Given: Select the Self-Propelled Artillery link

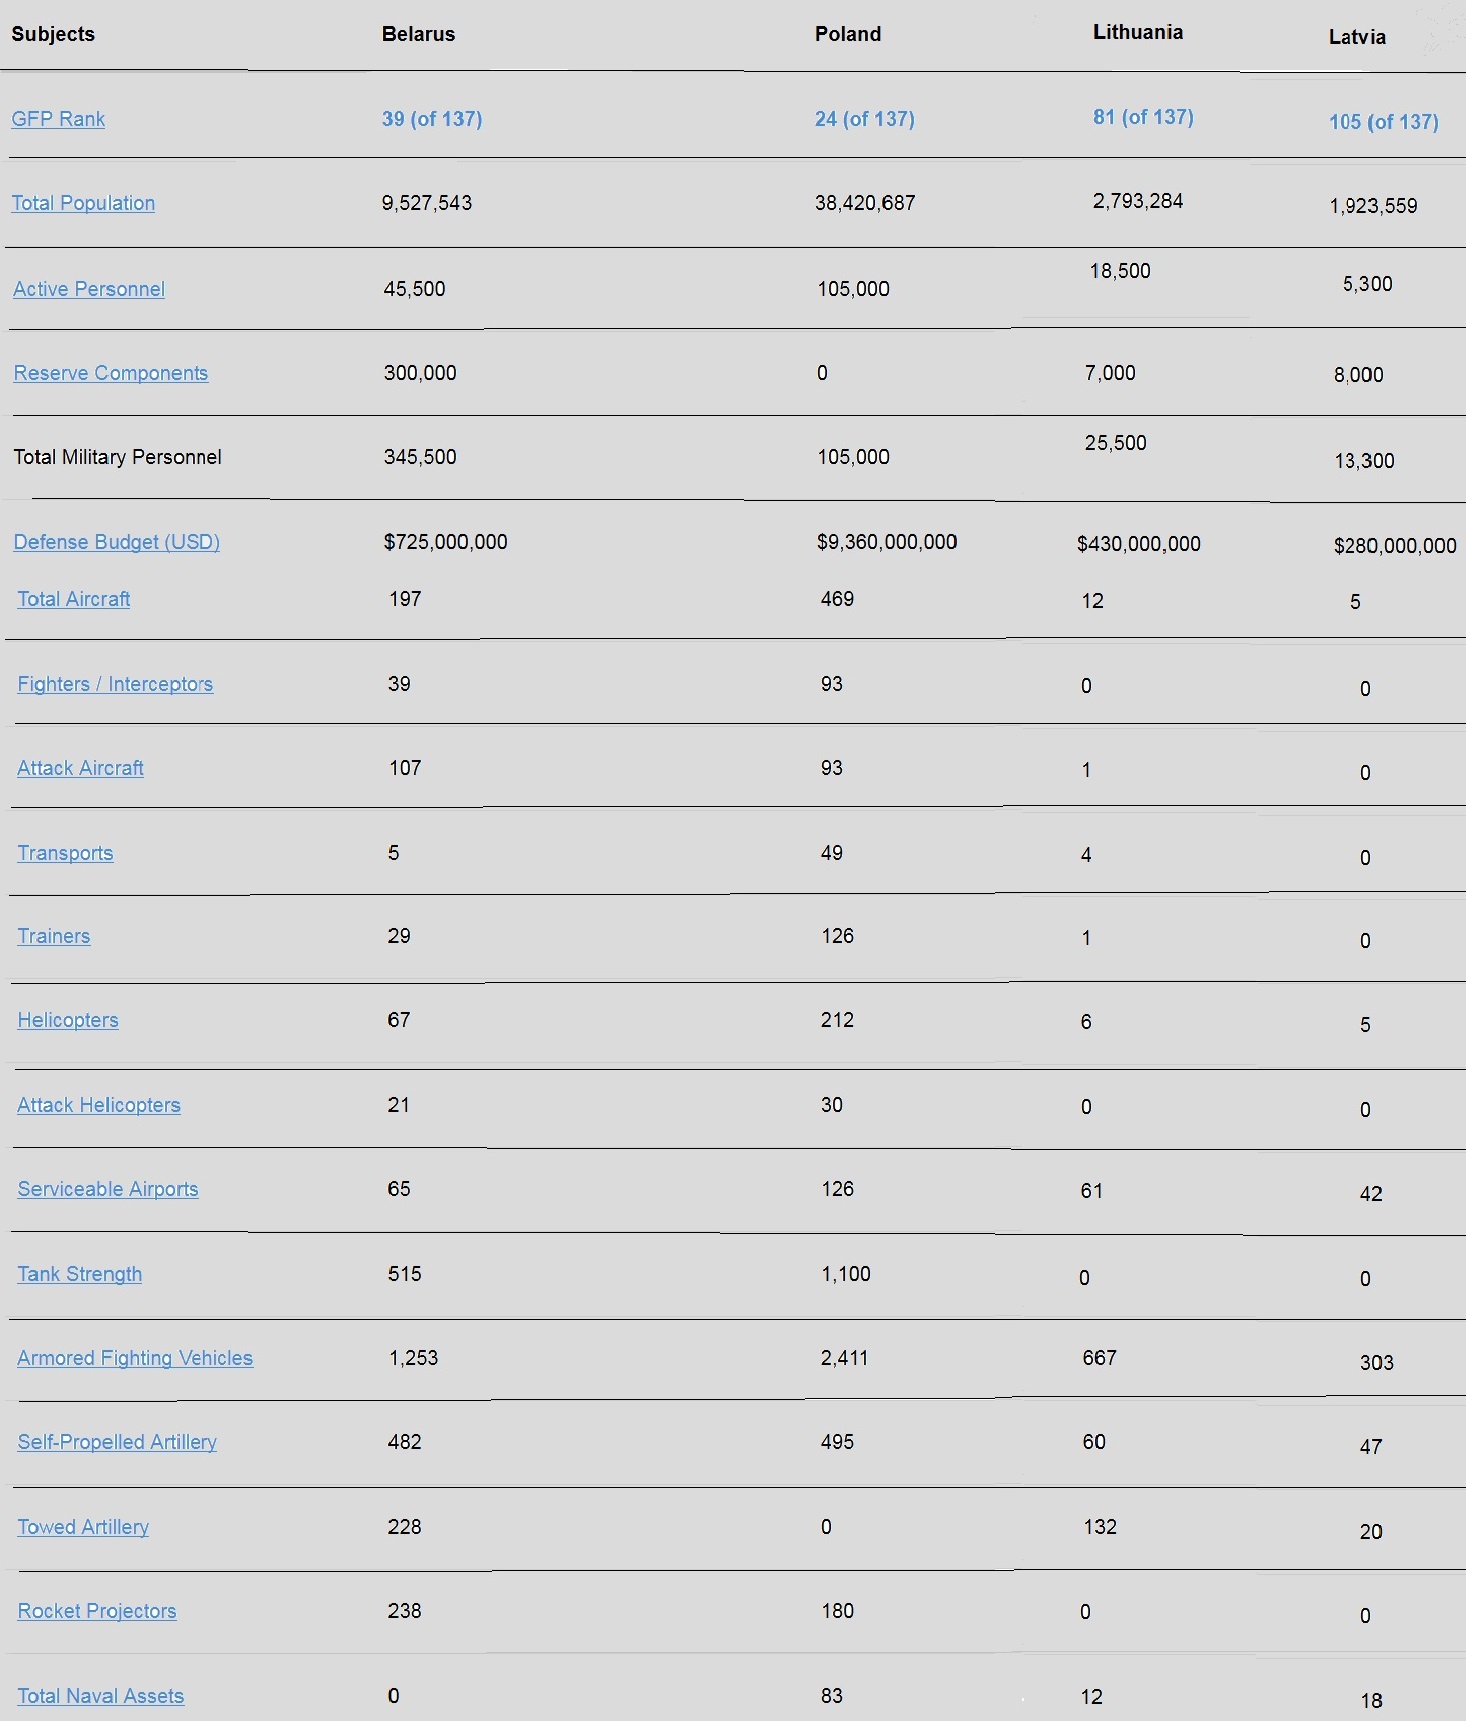Looking at the screenshot, I should point(117,1442).
